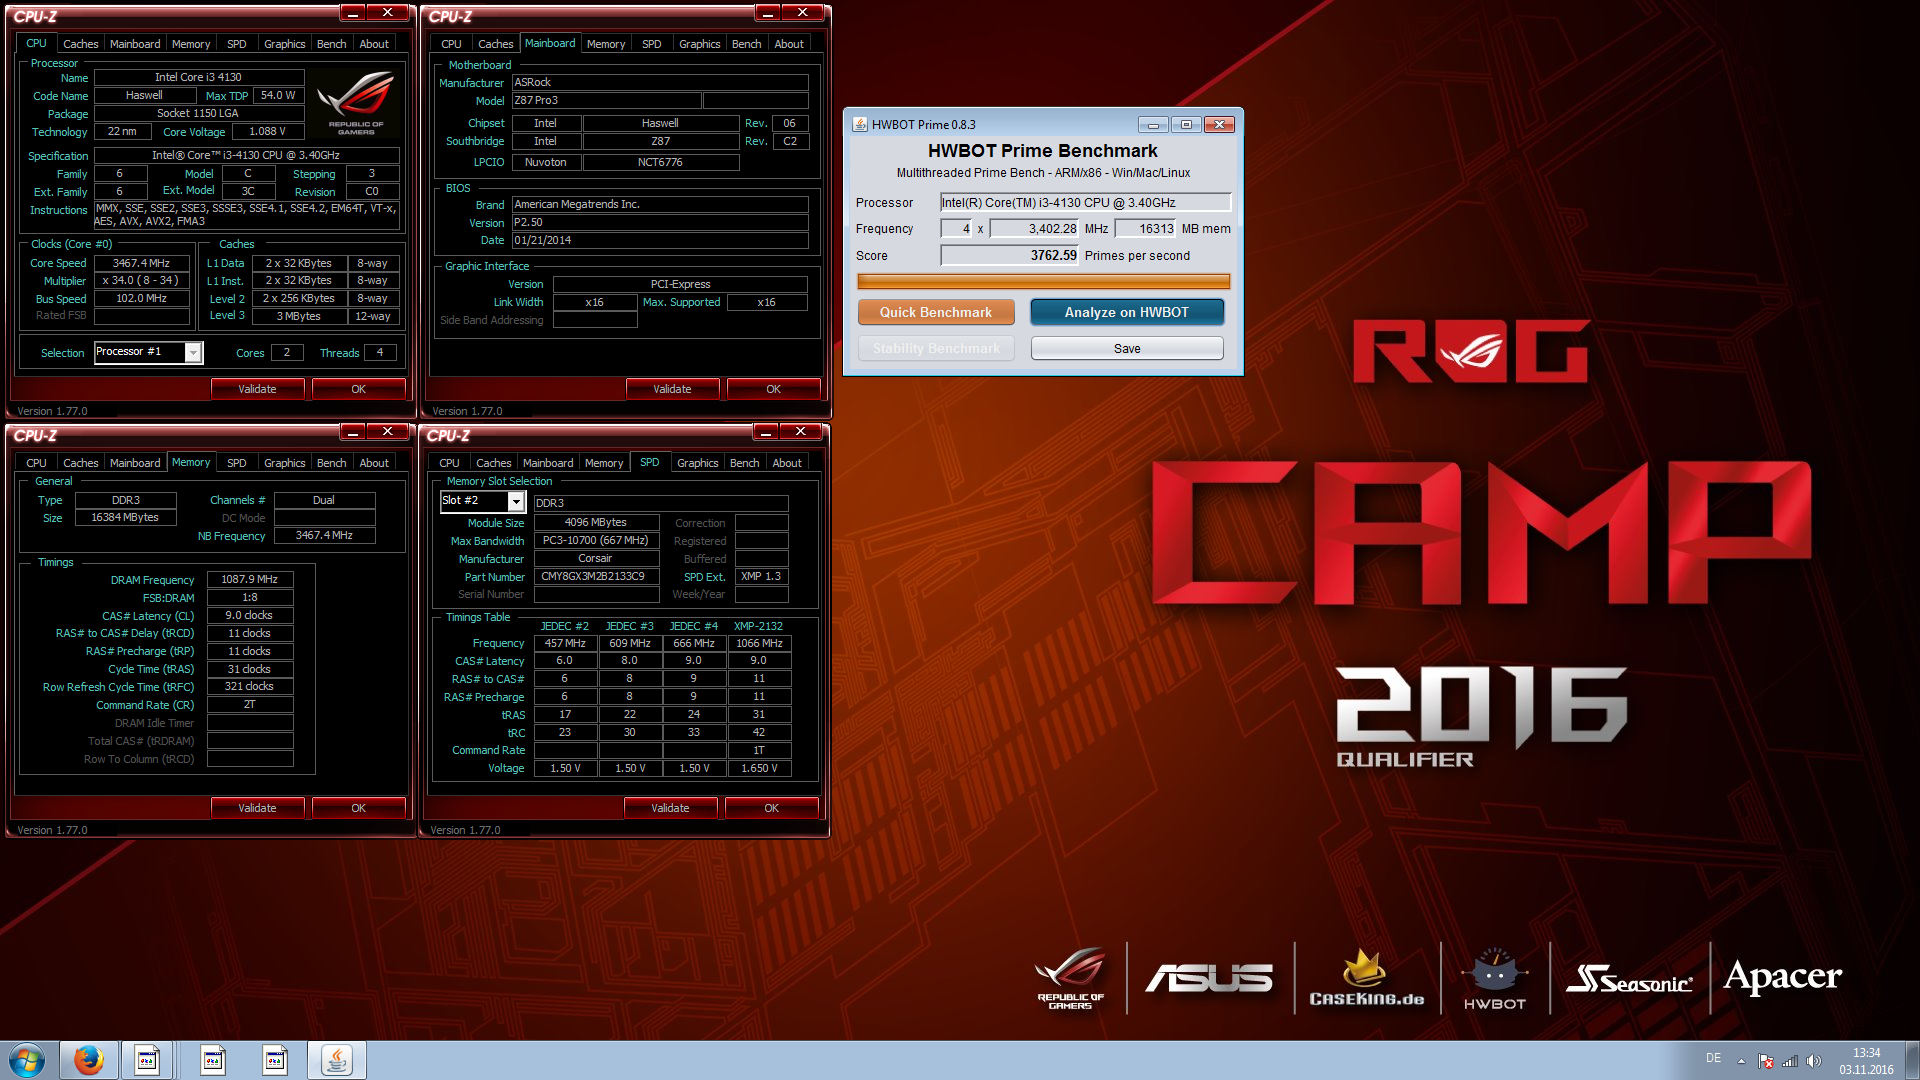The height and width of the screenshot is (1080, 1920).
Task: Click the Processor field in HWBOT Prime
Action: [1085, 202]
